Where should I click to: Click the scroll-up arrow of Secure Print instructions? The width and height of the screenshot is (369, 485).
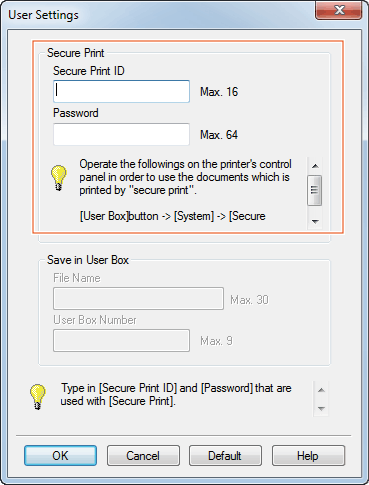315,166
